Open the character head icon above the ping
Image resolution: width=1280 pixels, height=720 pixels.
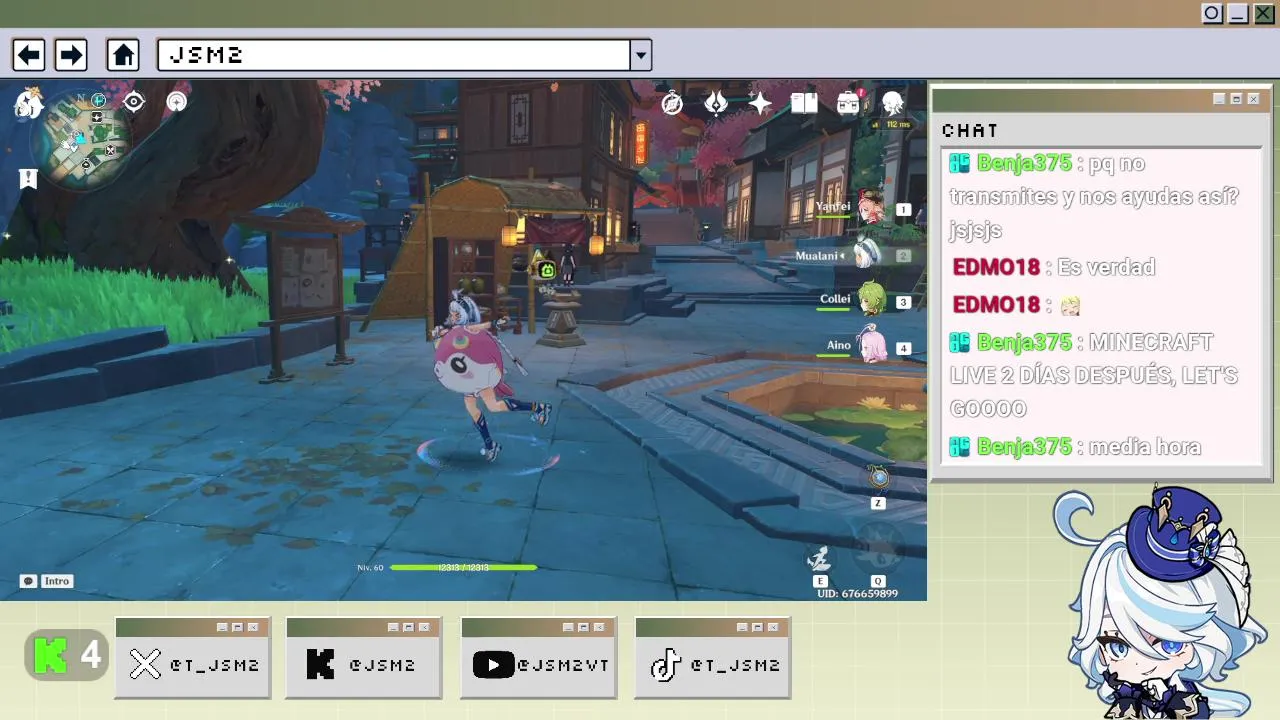tap(892, 102)
